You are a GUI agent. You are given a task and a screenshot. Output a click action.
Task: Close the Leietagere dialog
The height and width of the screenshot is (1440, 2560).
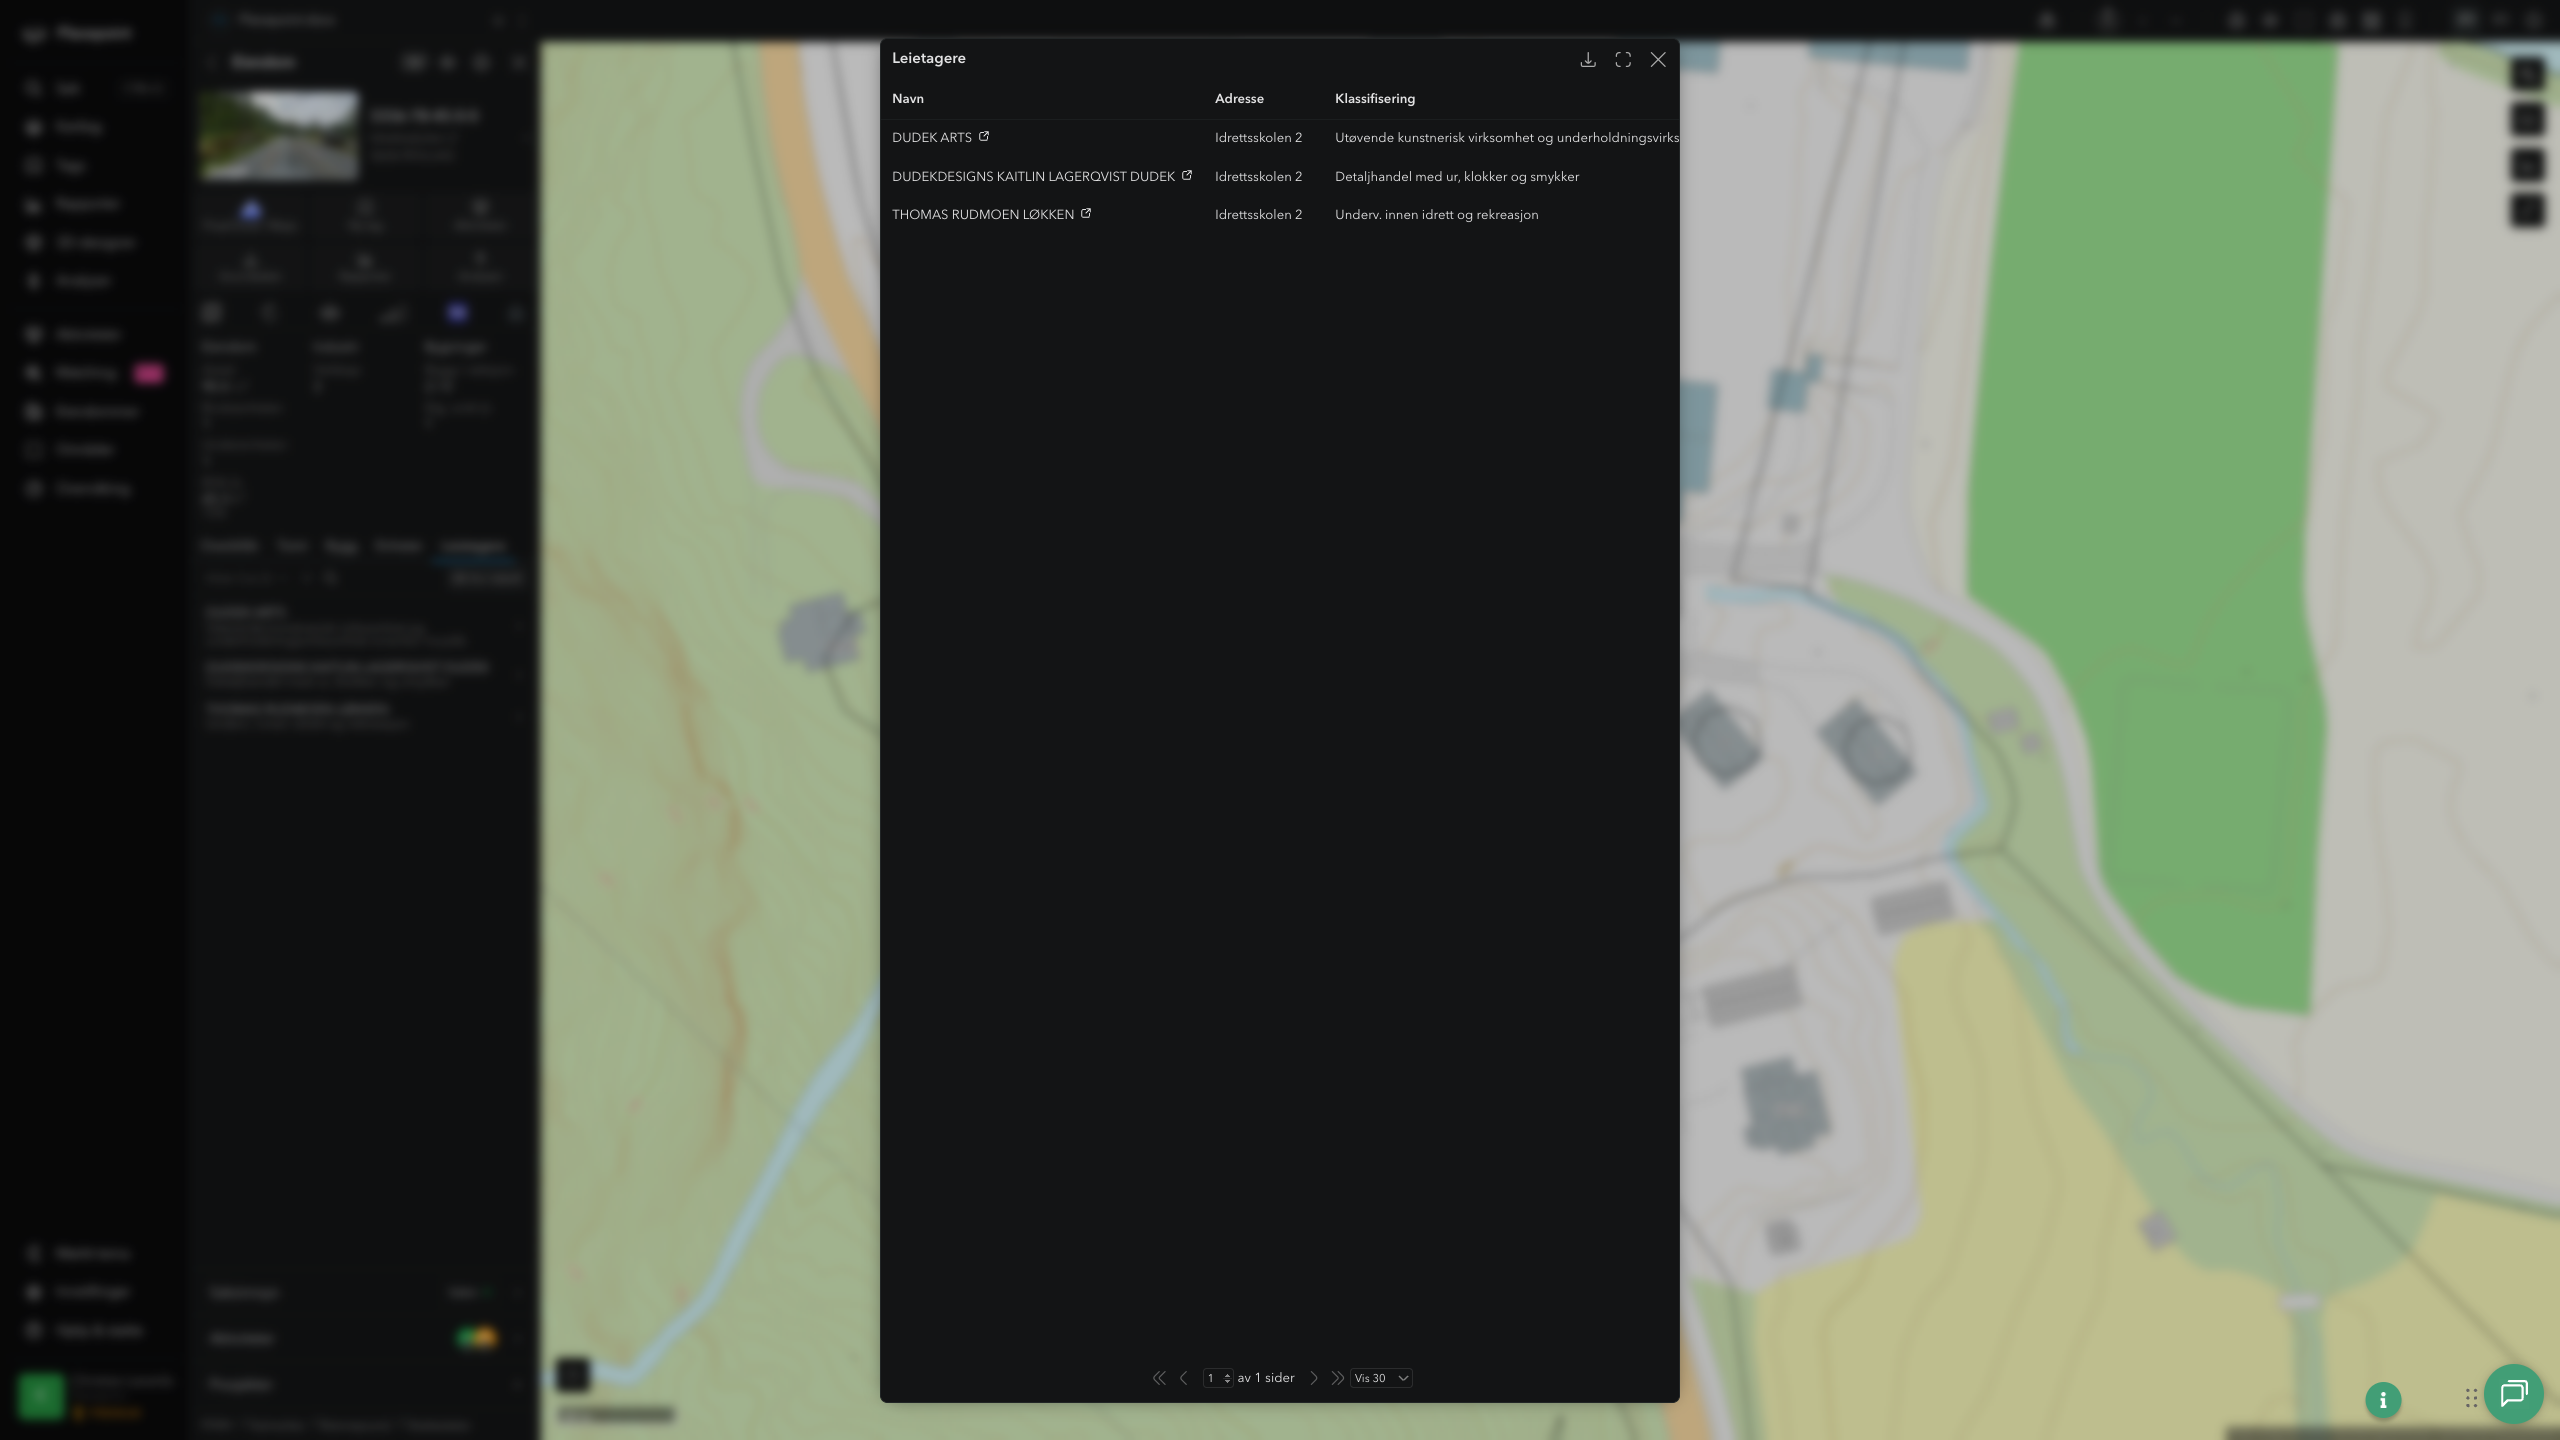coord(1658,60)
